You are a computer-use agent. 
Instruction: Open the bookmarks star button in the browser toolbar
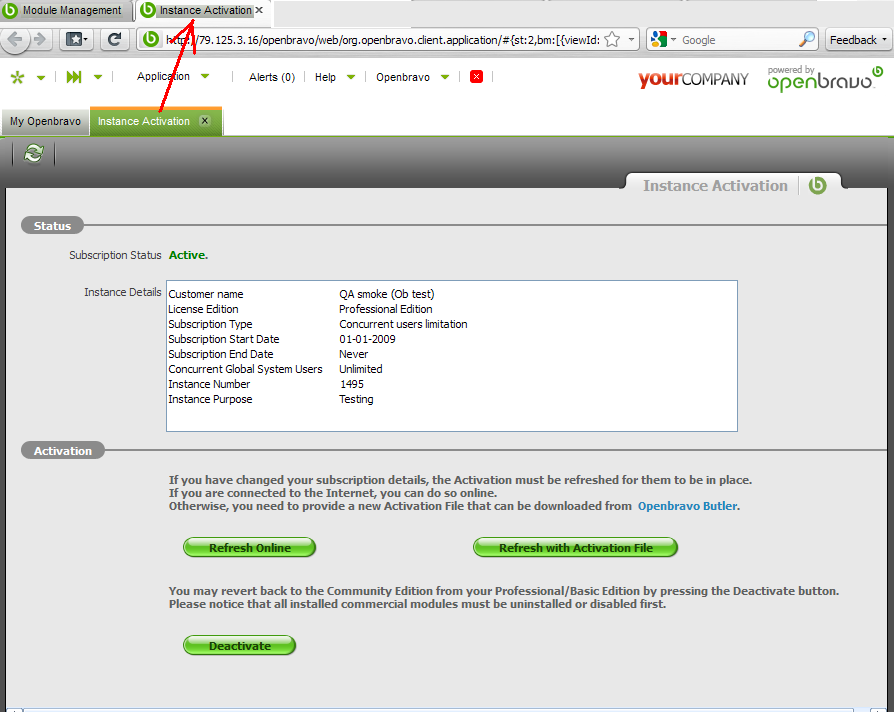coord(76,39)
